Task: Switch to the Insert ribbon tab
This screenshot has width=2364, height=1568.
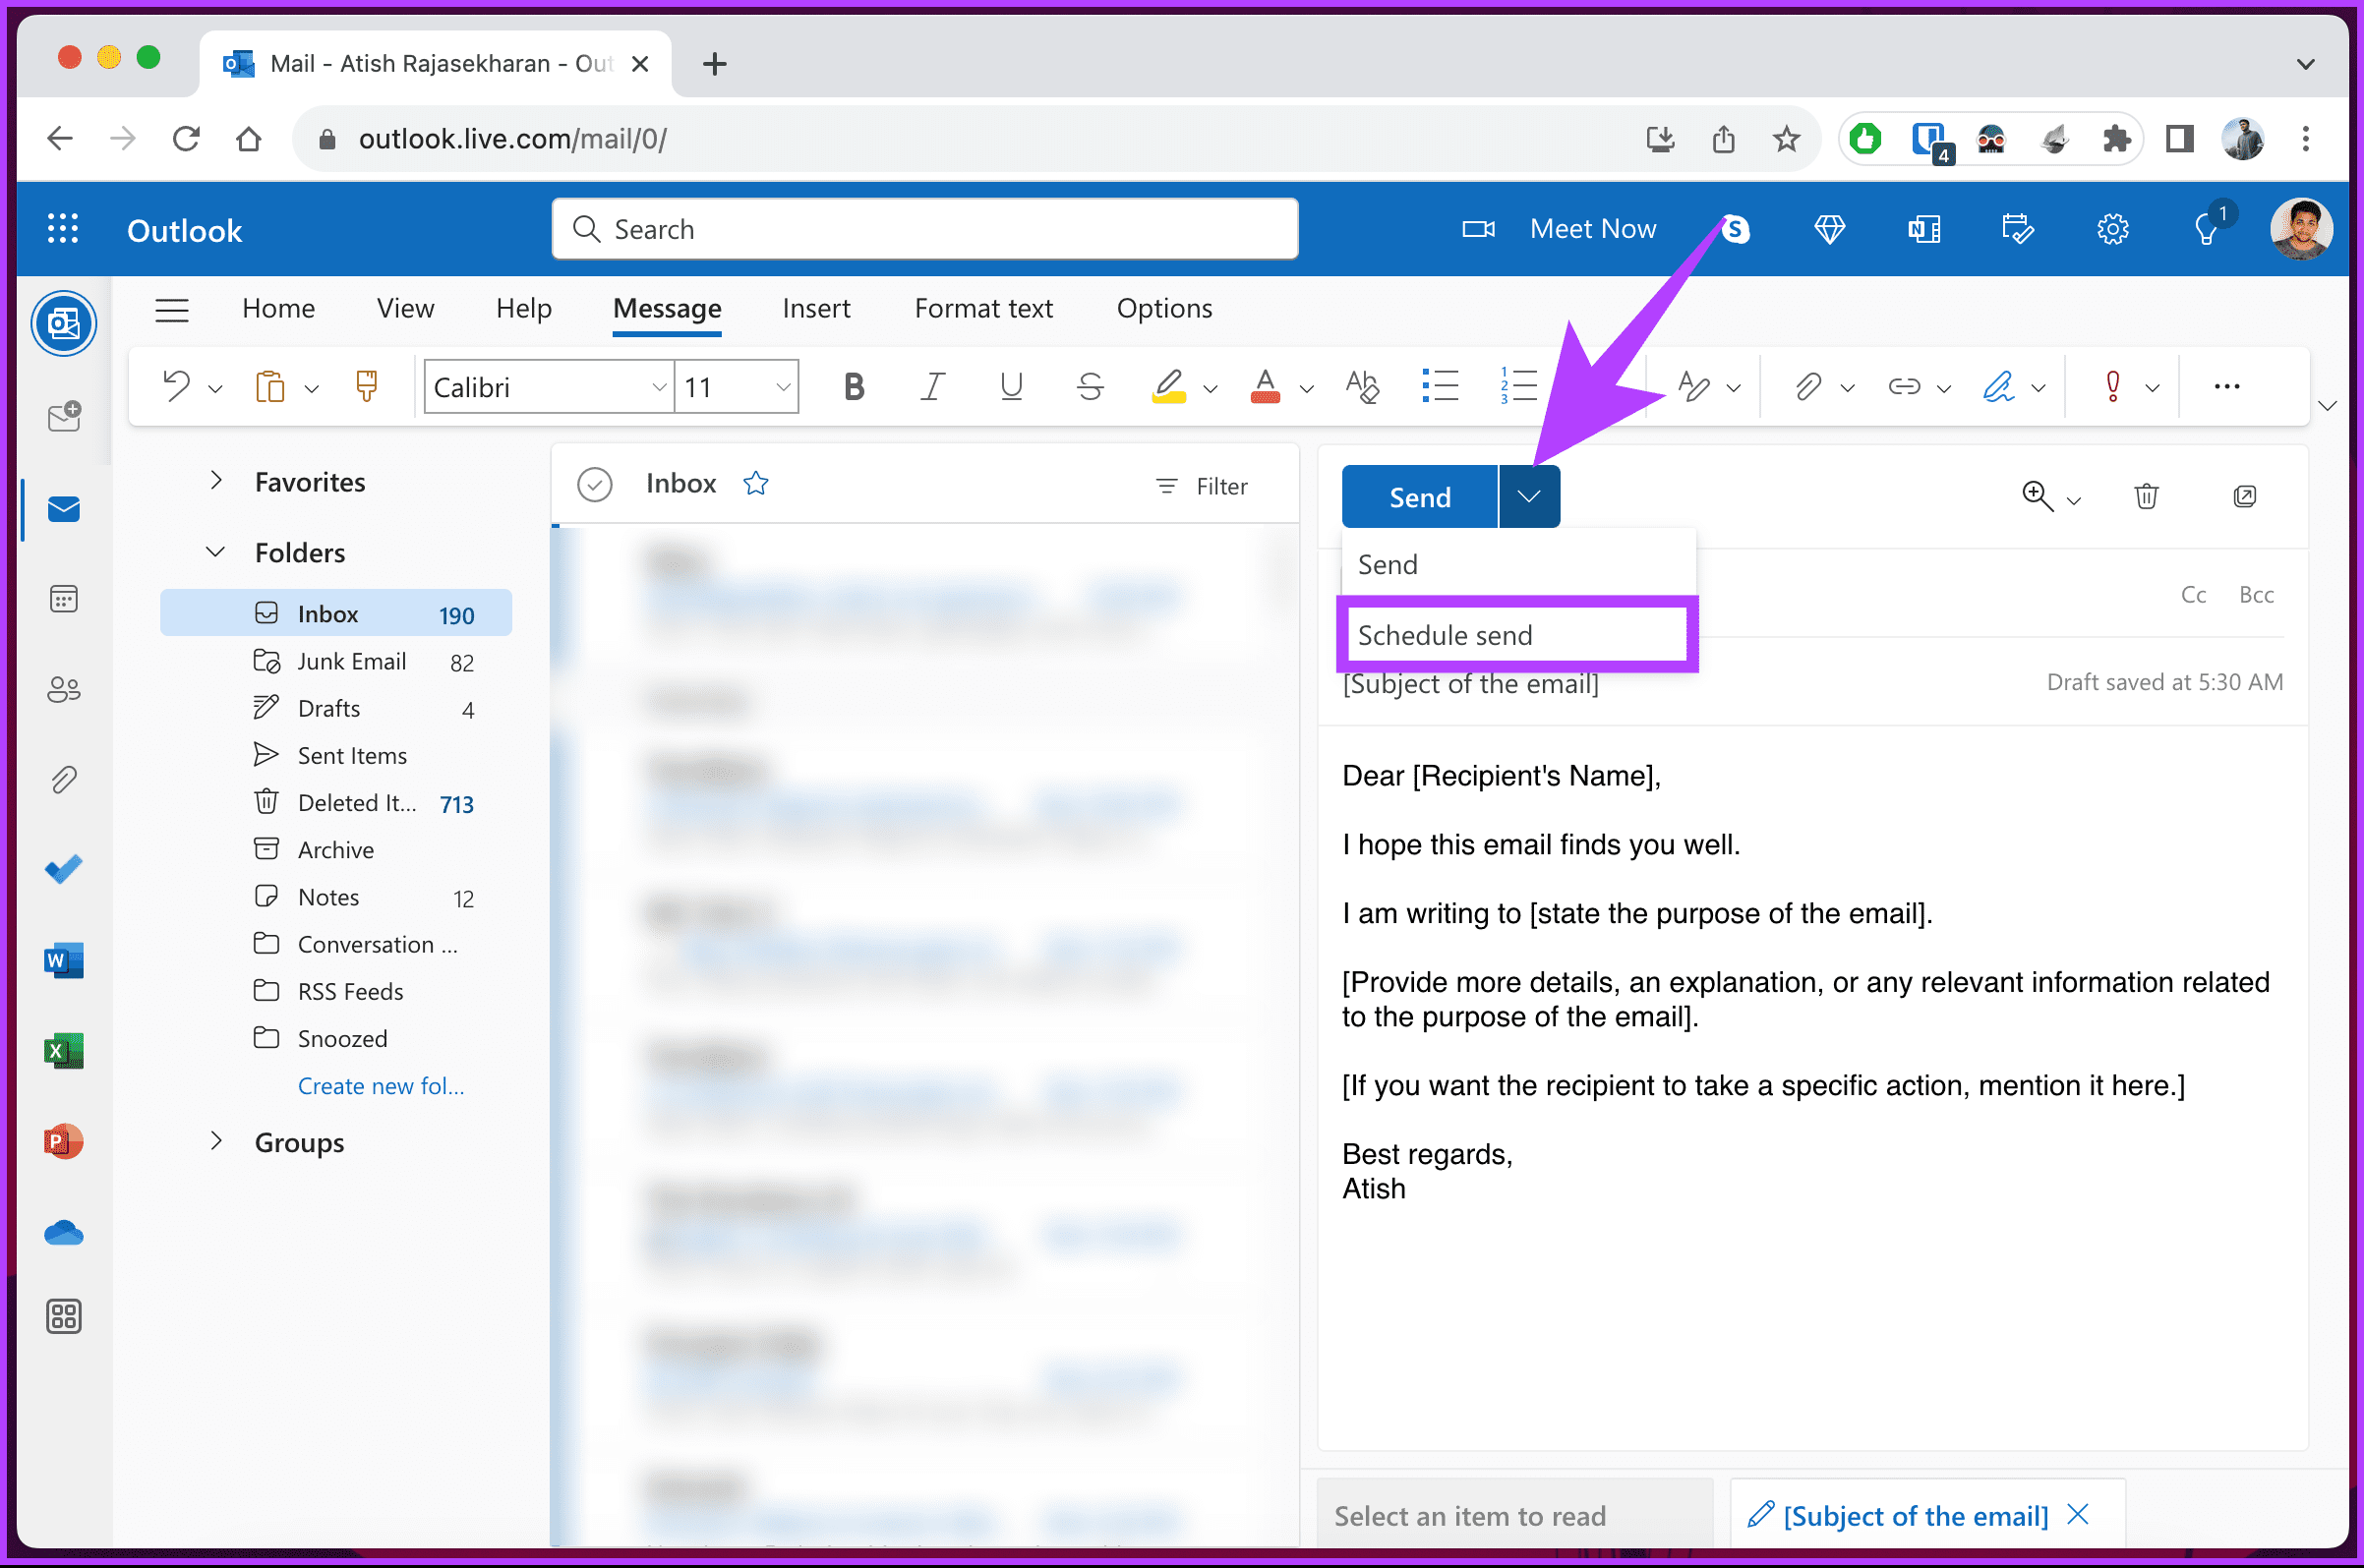Action: [816, 308]
